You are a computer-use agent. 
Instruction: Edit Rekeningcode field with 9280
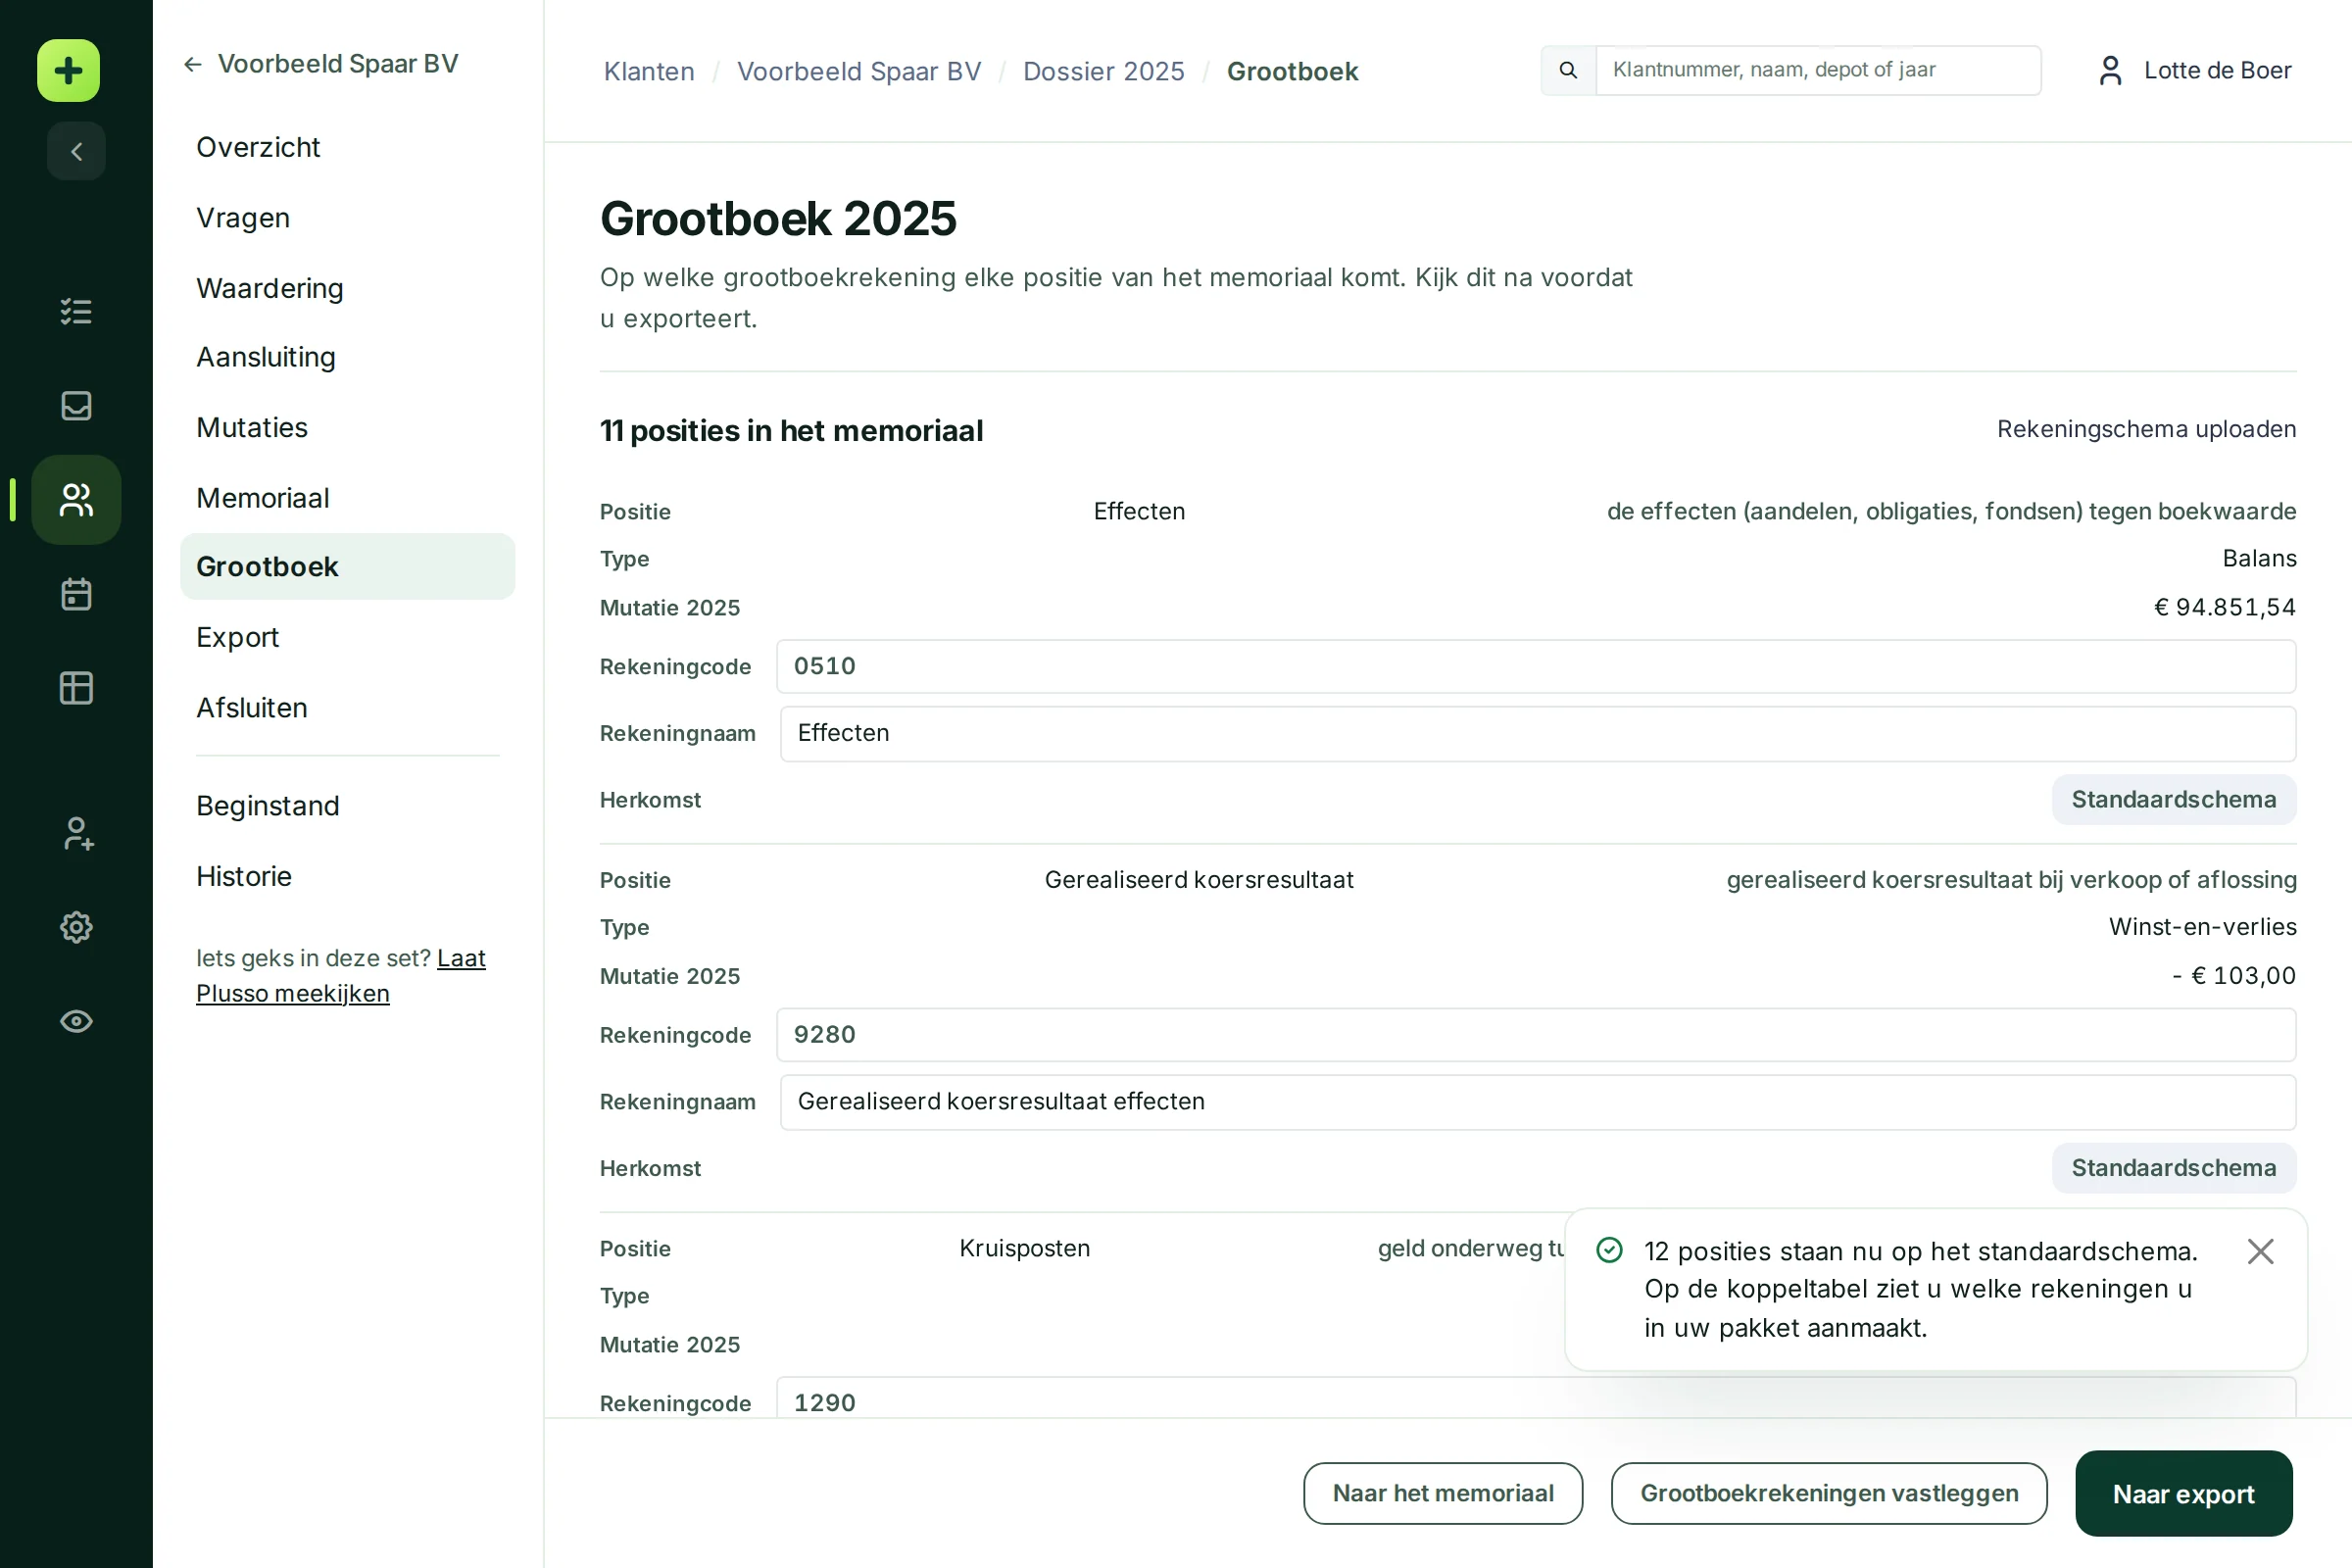(x=1536, y=1035)
